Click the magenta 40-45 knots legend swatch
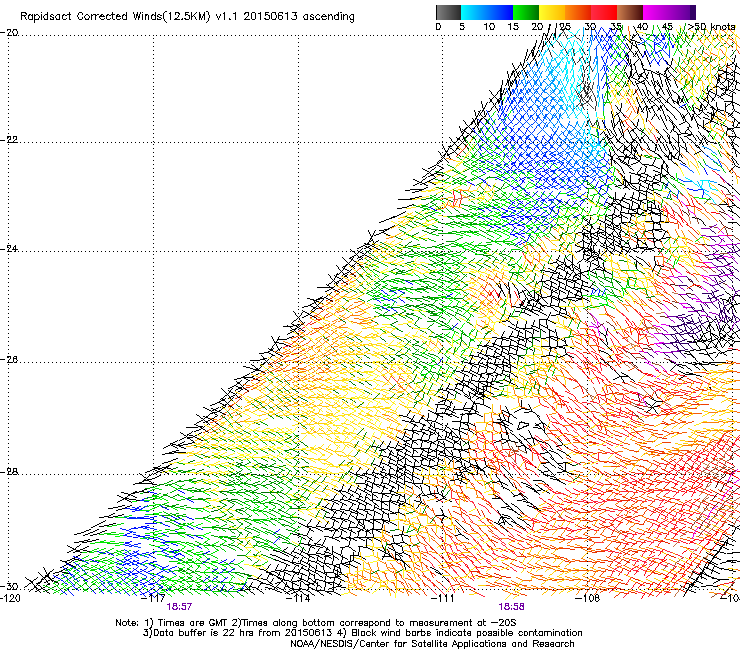 coord(656,12)
